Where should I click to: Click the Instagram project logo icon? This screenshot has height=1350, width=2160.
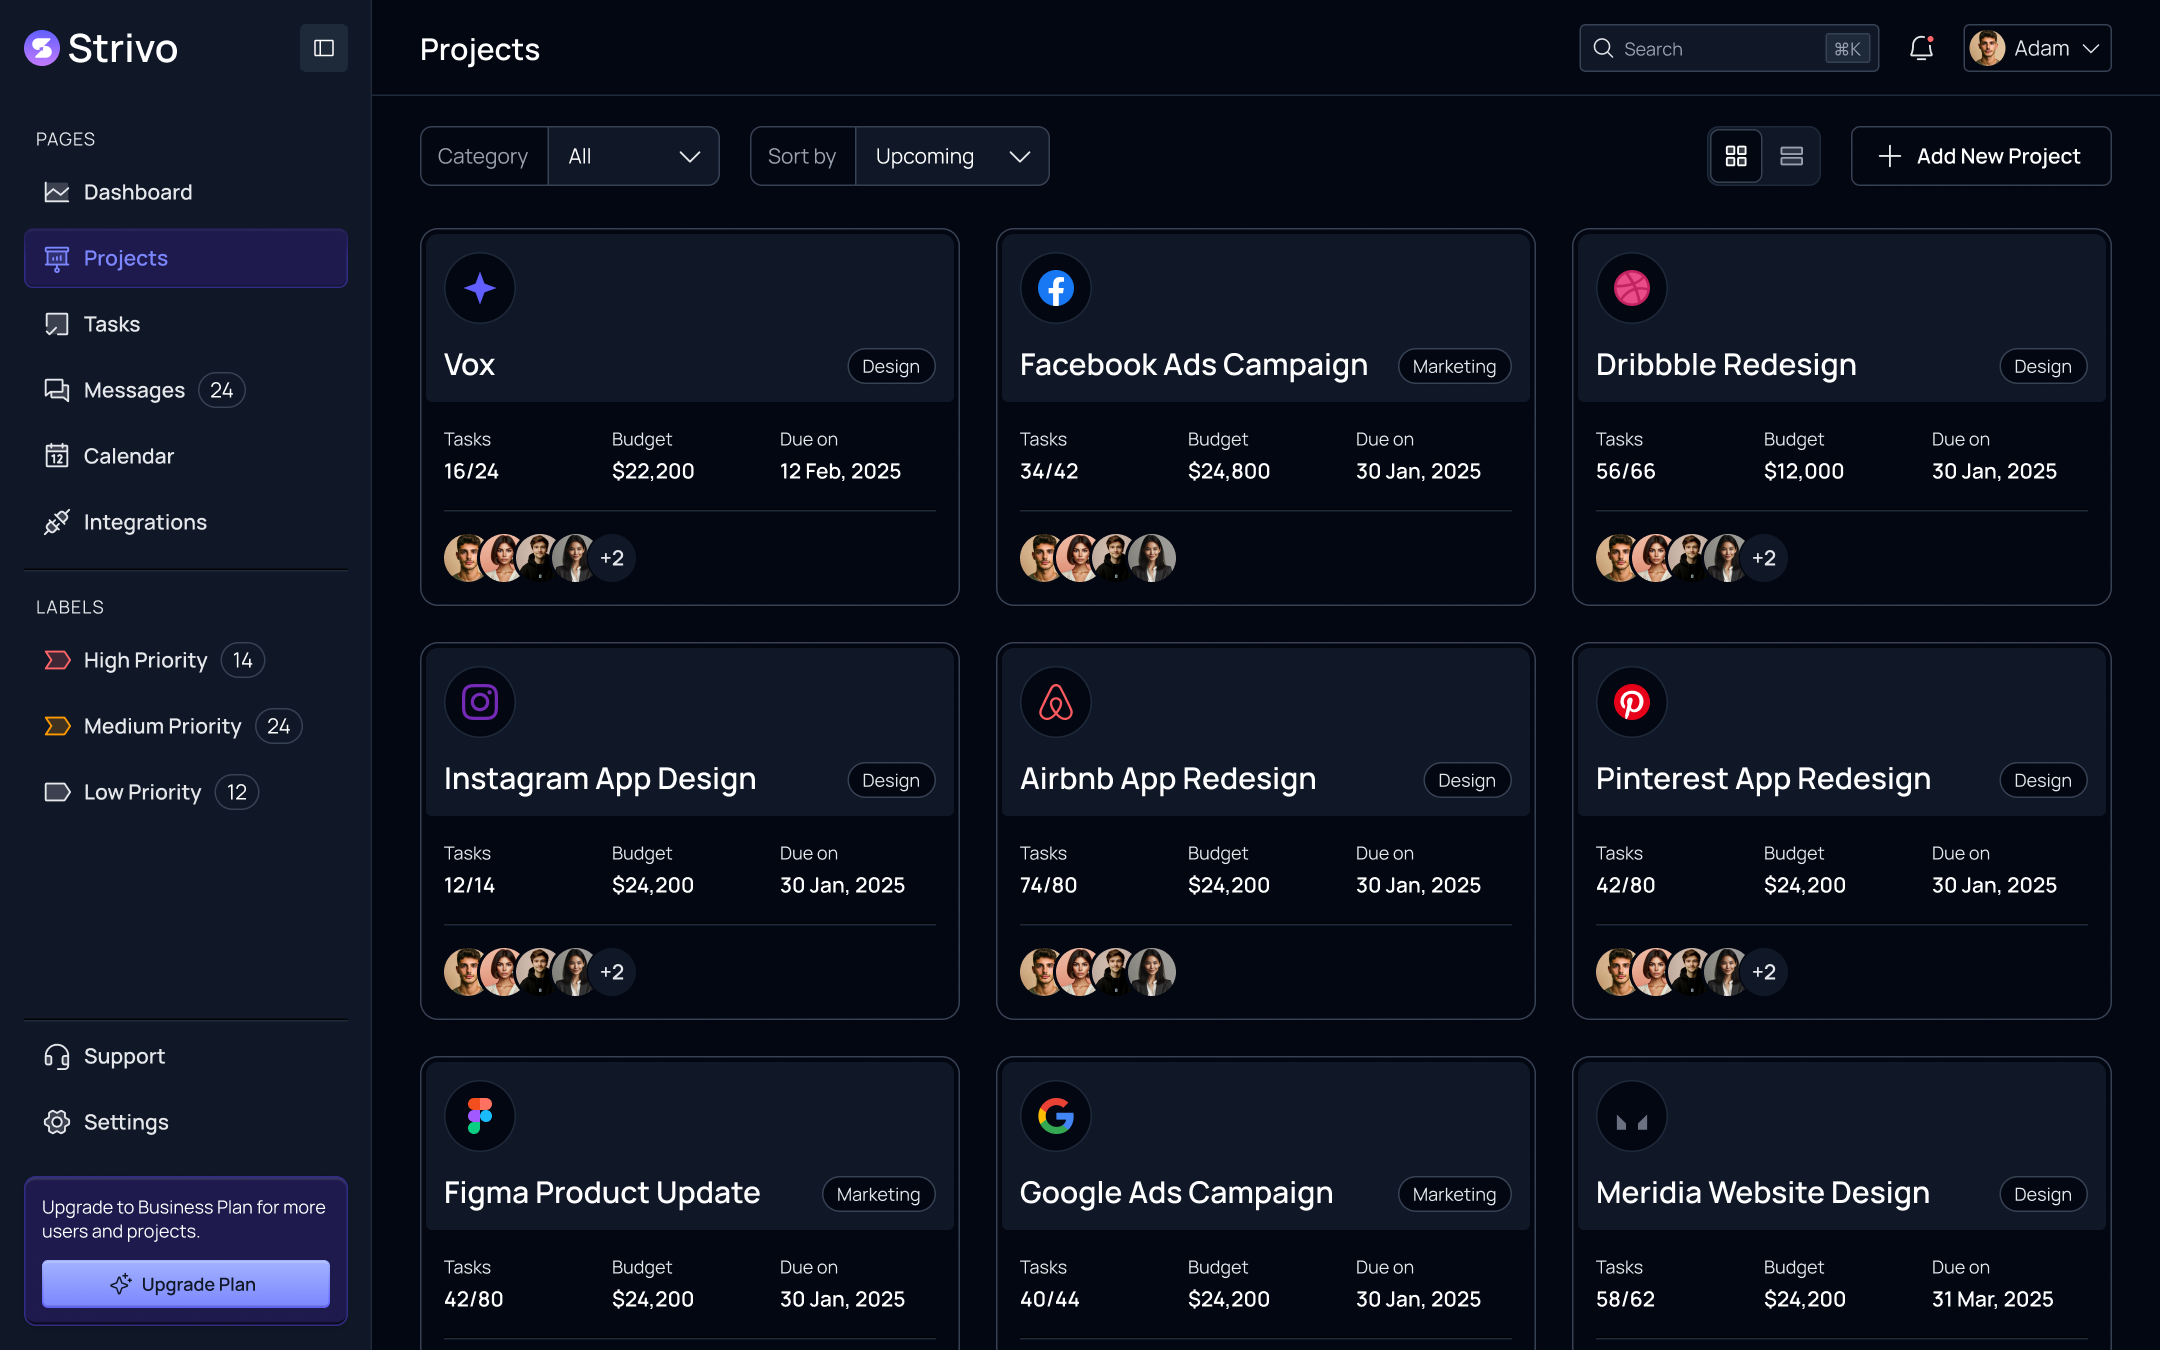[x=479, y=702]
